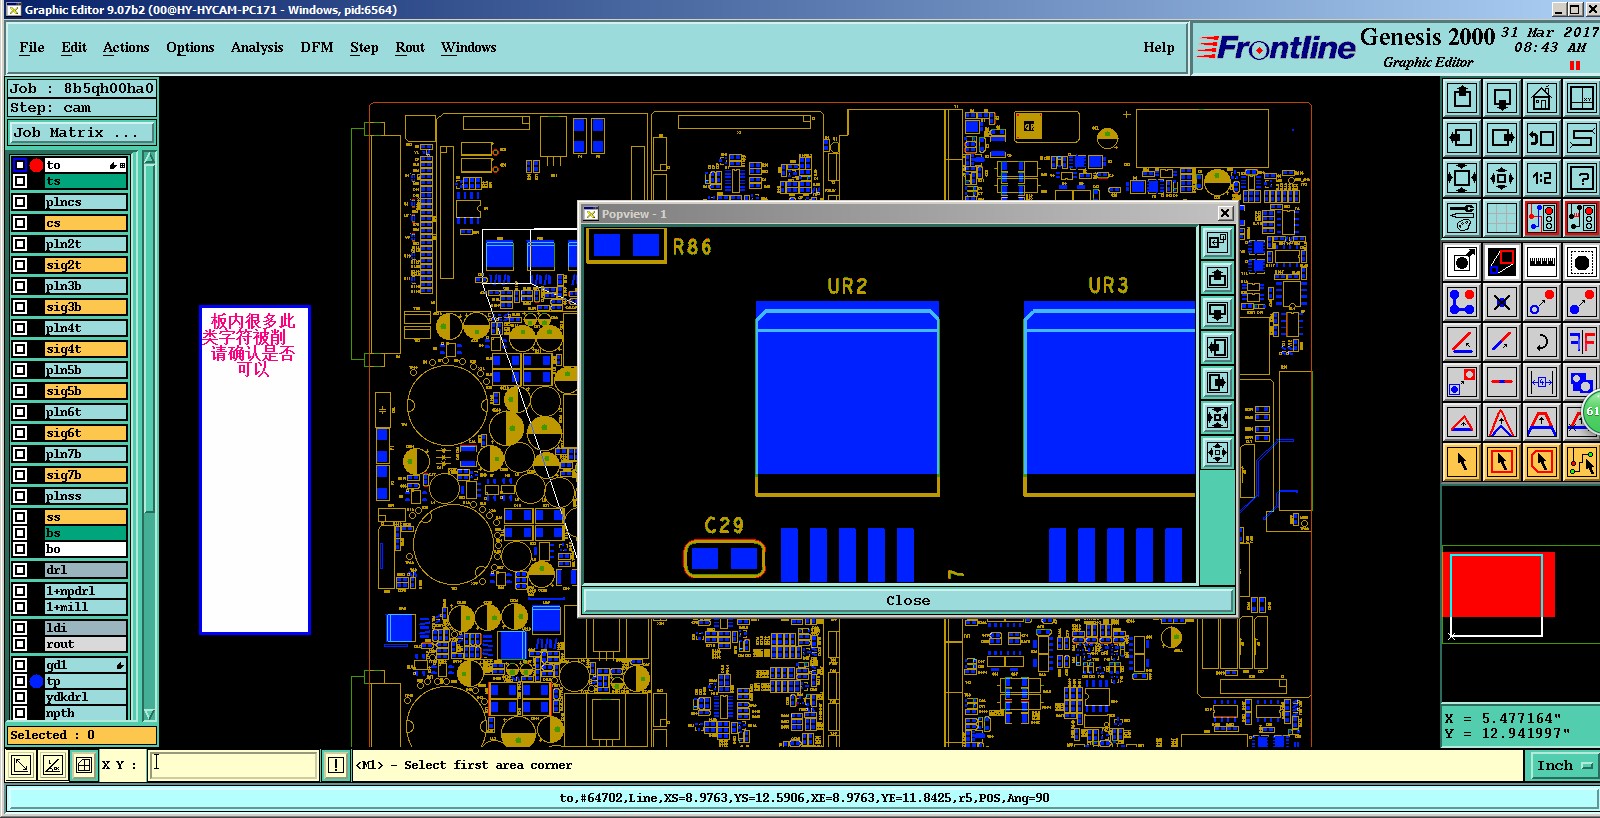Click the red color dot beside layer to
This screenshot has height=818, width=1600.
click(36, 165)
